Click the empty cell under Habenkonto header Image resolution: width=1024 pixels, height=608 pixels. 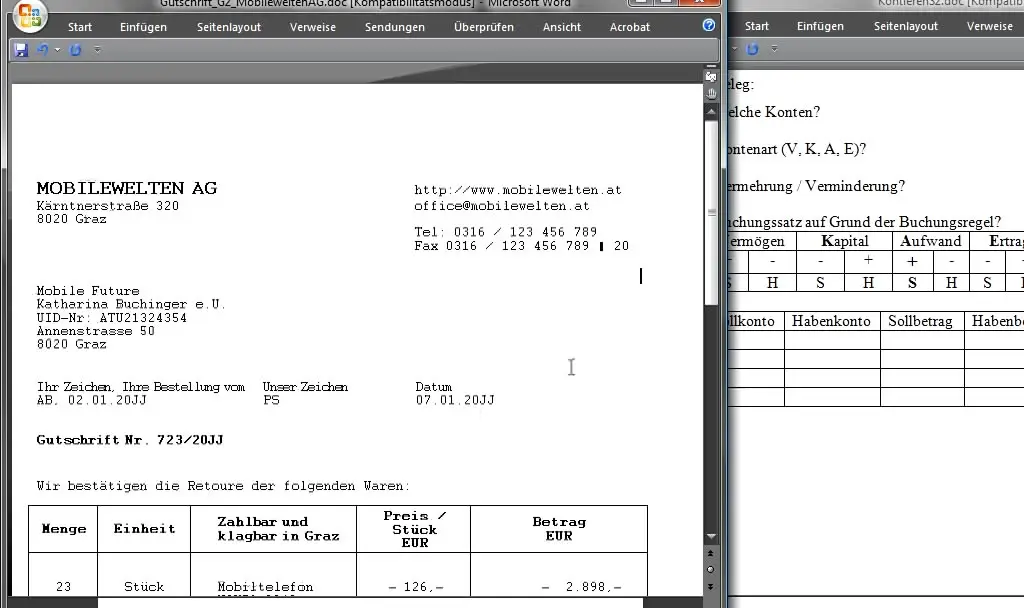tap(832, 340)
